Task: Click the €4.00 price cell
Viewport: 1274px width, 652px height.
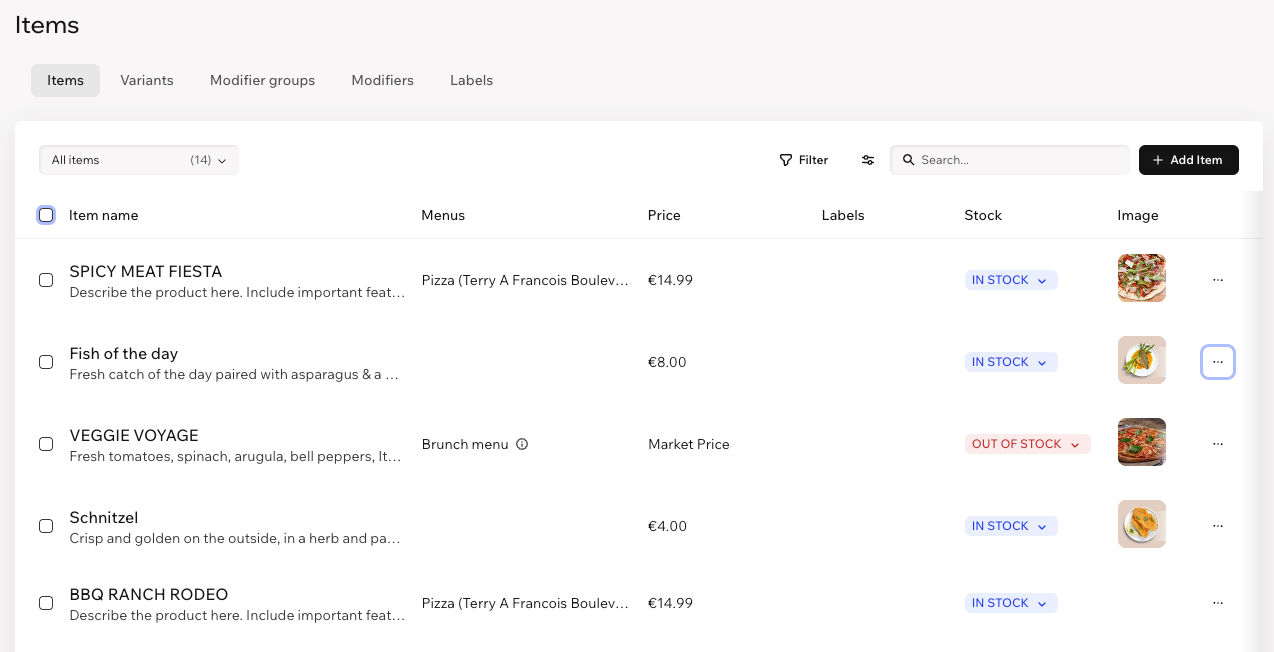Action: click(667, 526)
